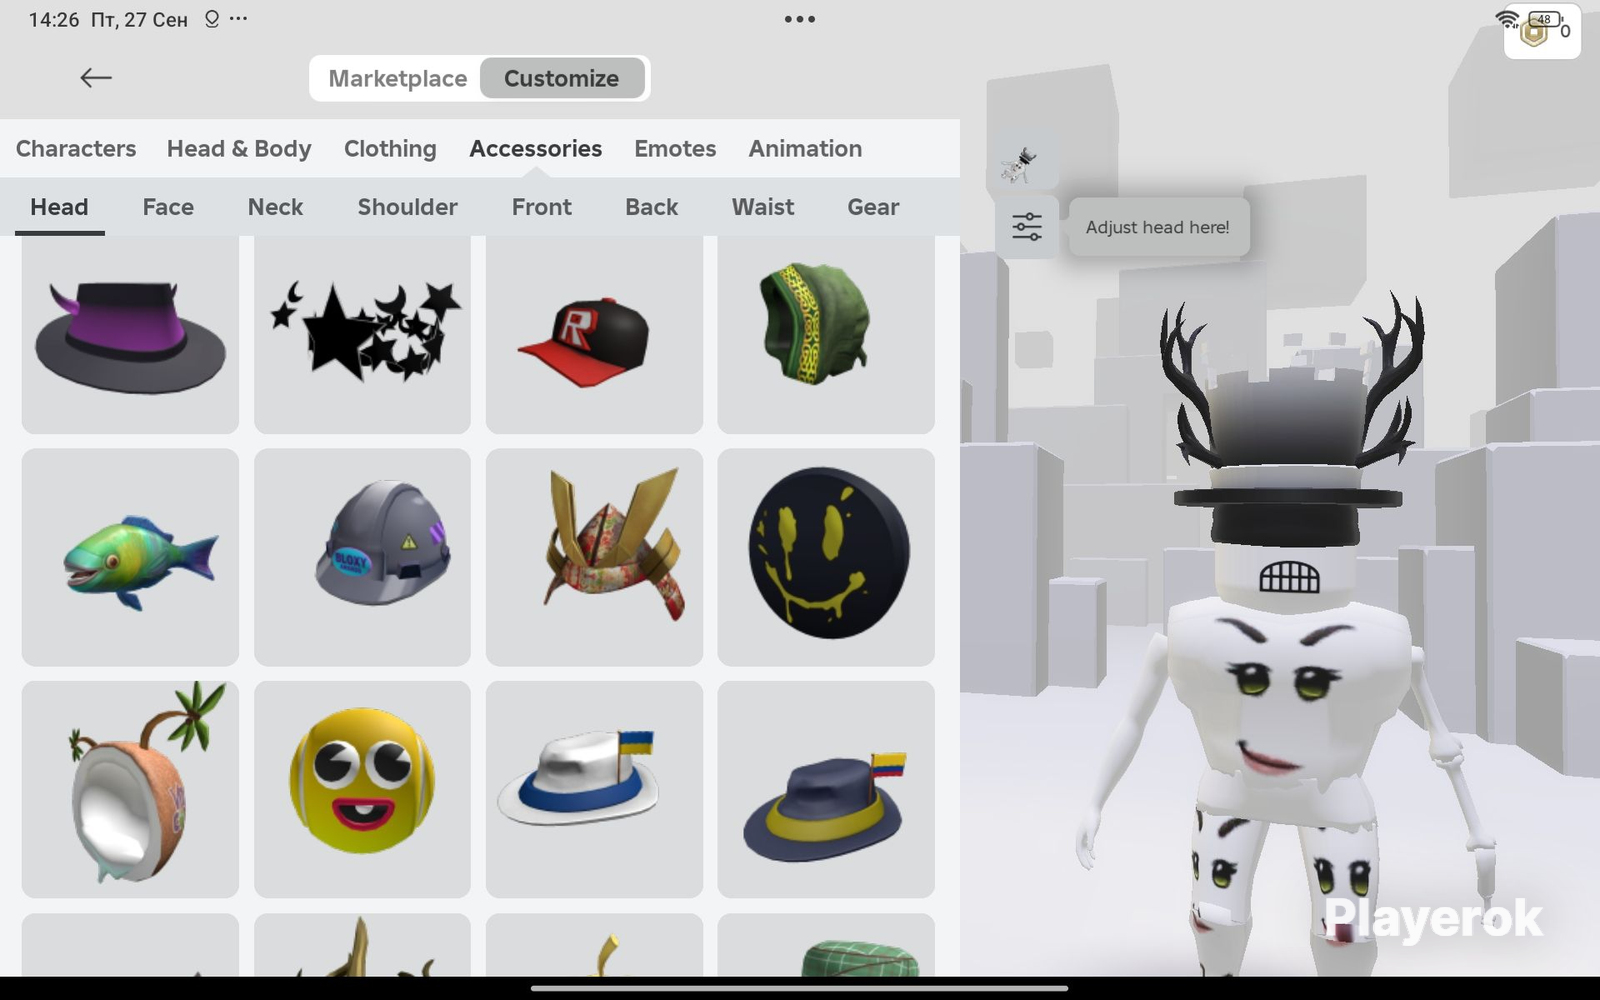The image size is (1600, 1000).
Task: Select the Back accessory subcategory
Action: point(652,207)
